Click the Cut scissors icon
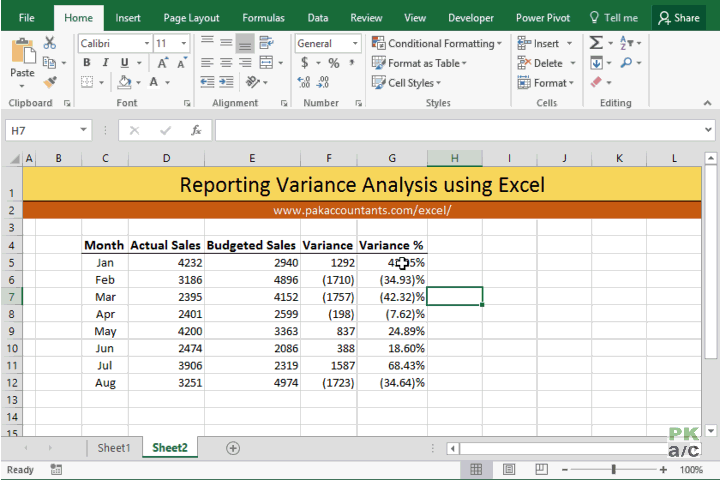The image size is (720, 480). click(x=50, y=43)
